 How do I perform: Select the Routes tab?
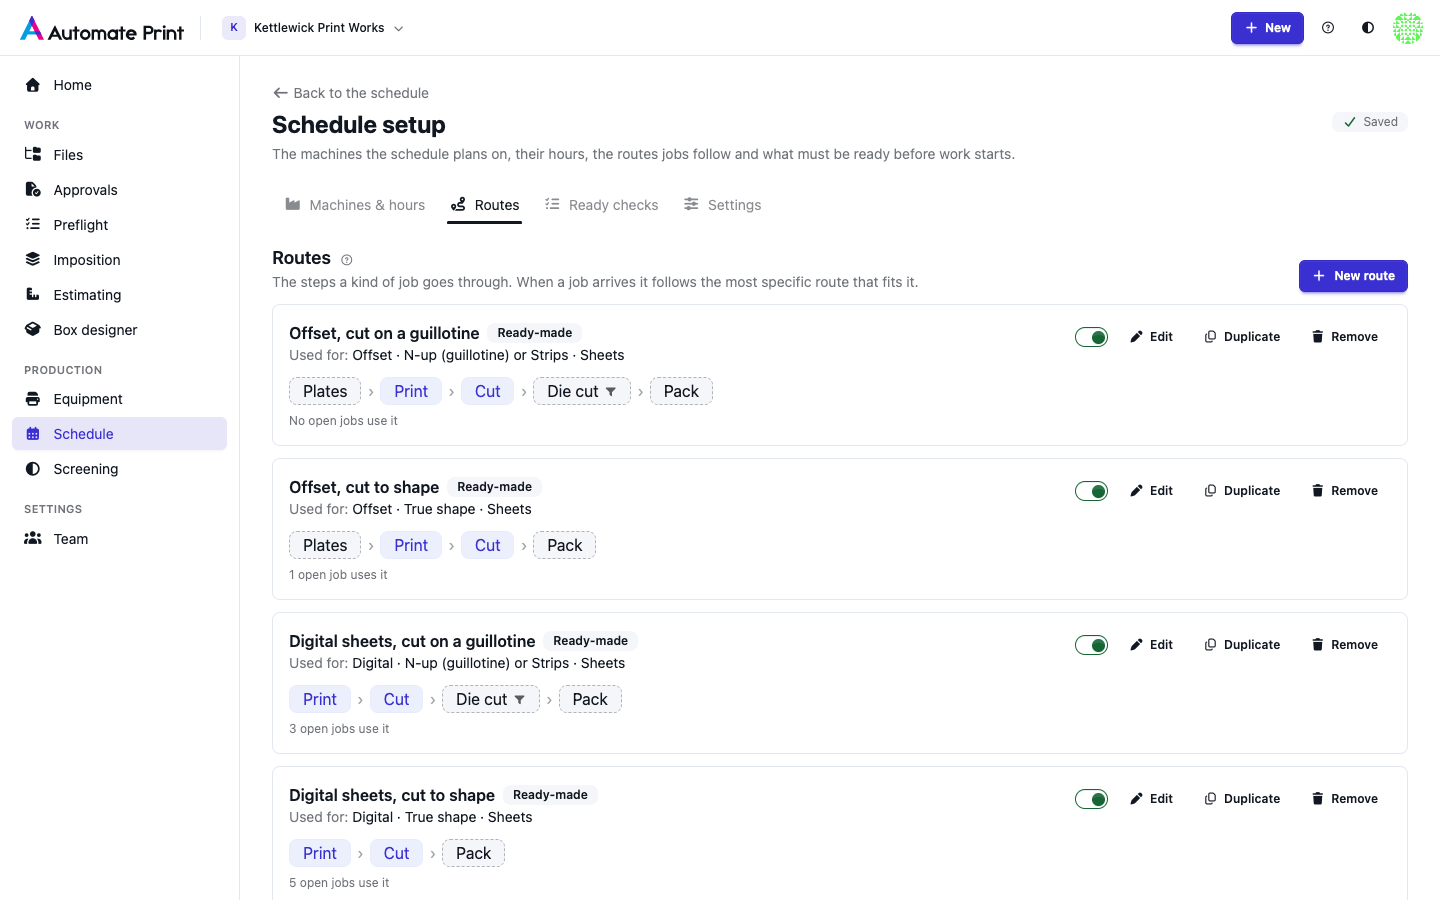pos(484,205)
